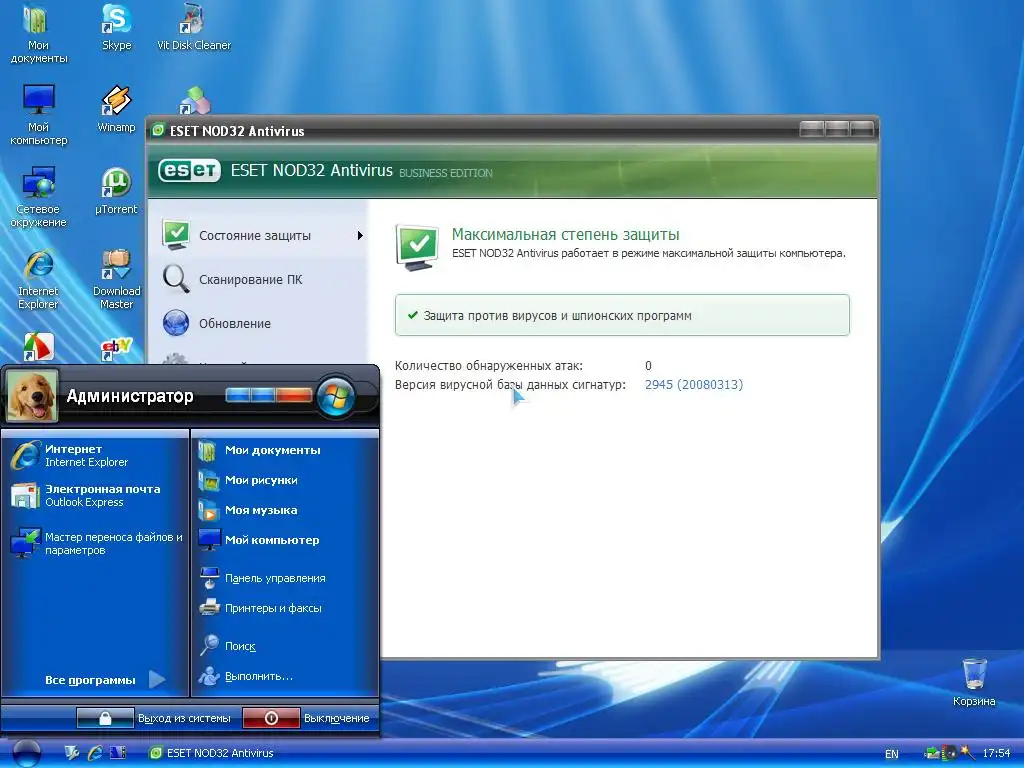Click the Выход из системы button
1024x768 pixels.
click(154, 718)
